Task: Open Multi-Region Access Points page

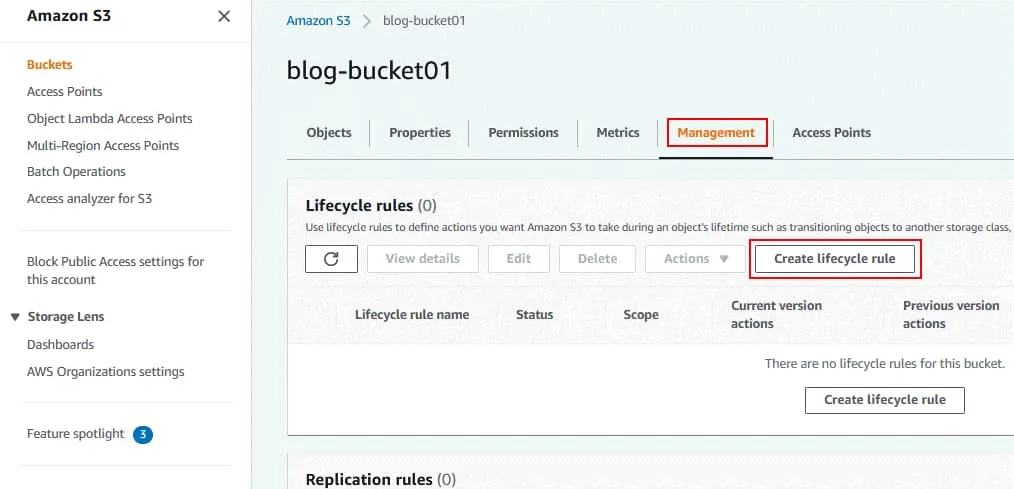Action: (x=103, y=145)
